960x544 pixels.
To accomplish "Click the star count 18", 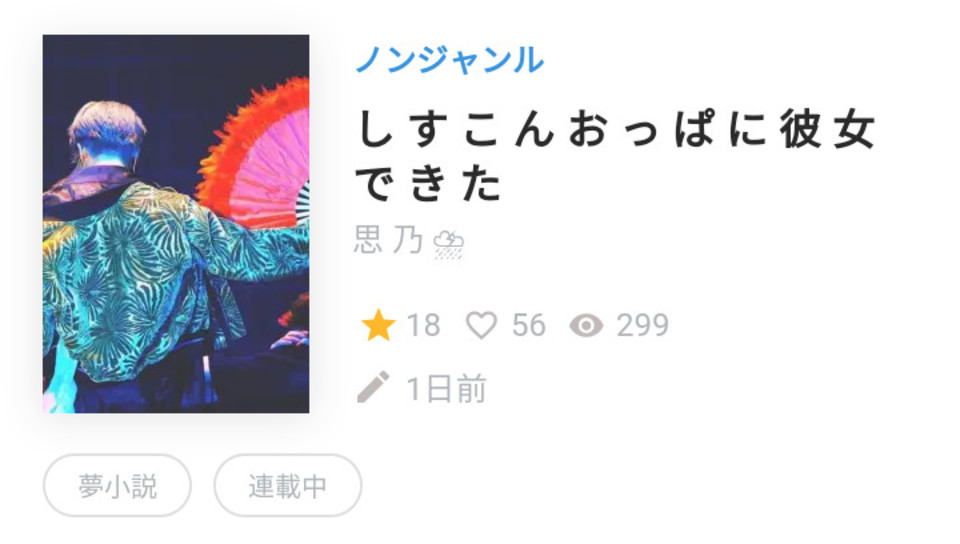I will click(424, 325).
